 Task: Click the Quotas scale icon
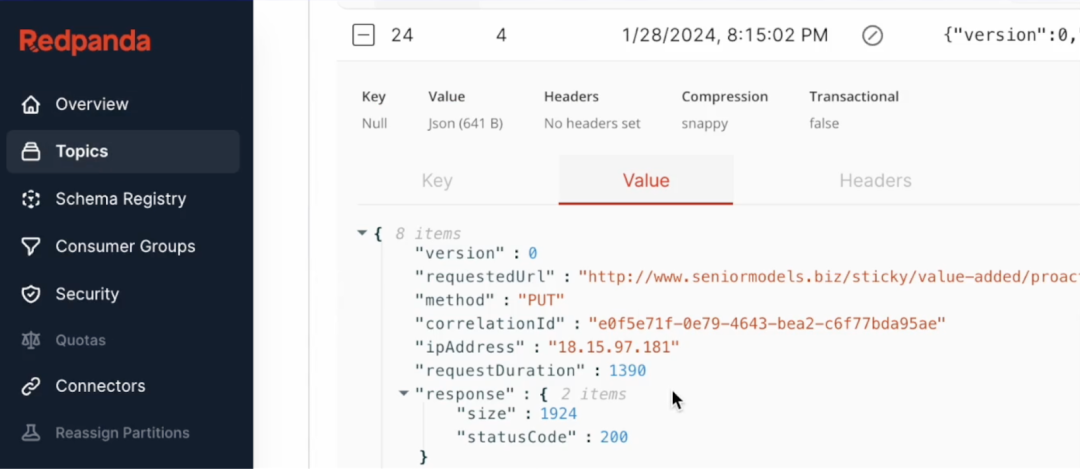(x=31, y=340)
